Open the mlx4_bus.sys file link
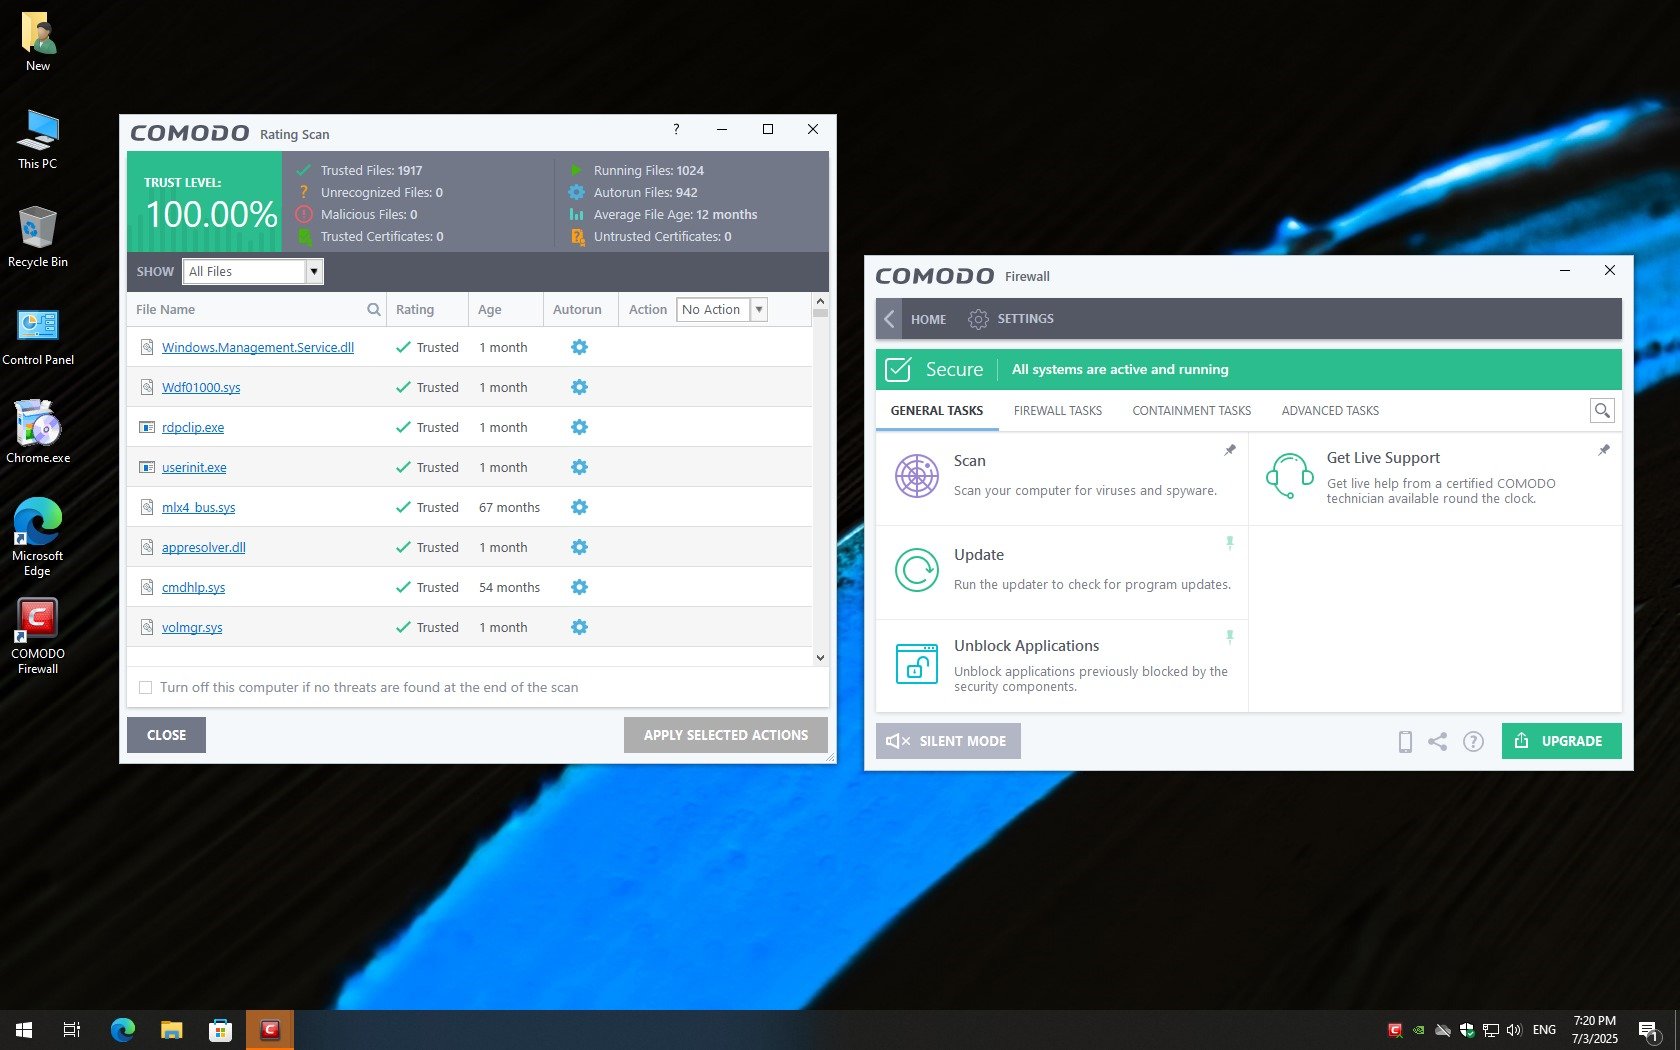This screenshot has height=1050, width=1680. tap(199, 507)
